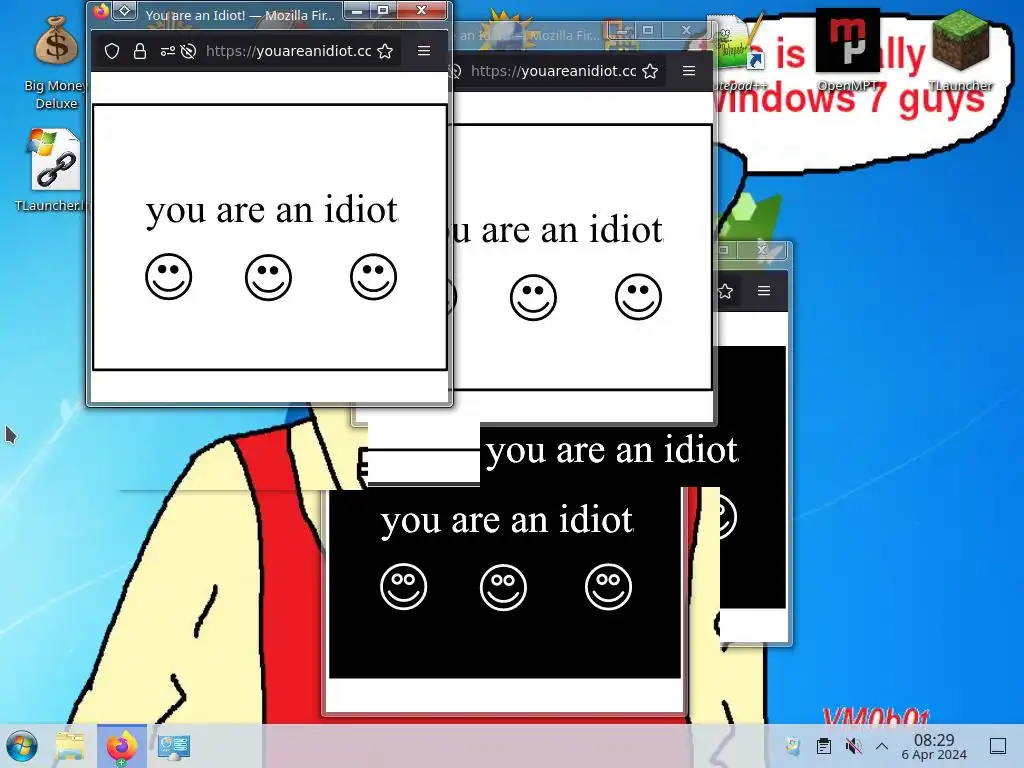
Task: Click the youareanidiot.cc URL field in front window
Action: click(x=288, y=51)
